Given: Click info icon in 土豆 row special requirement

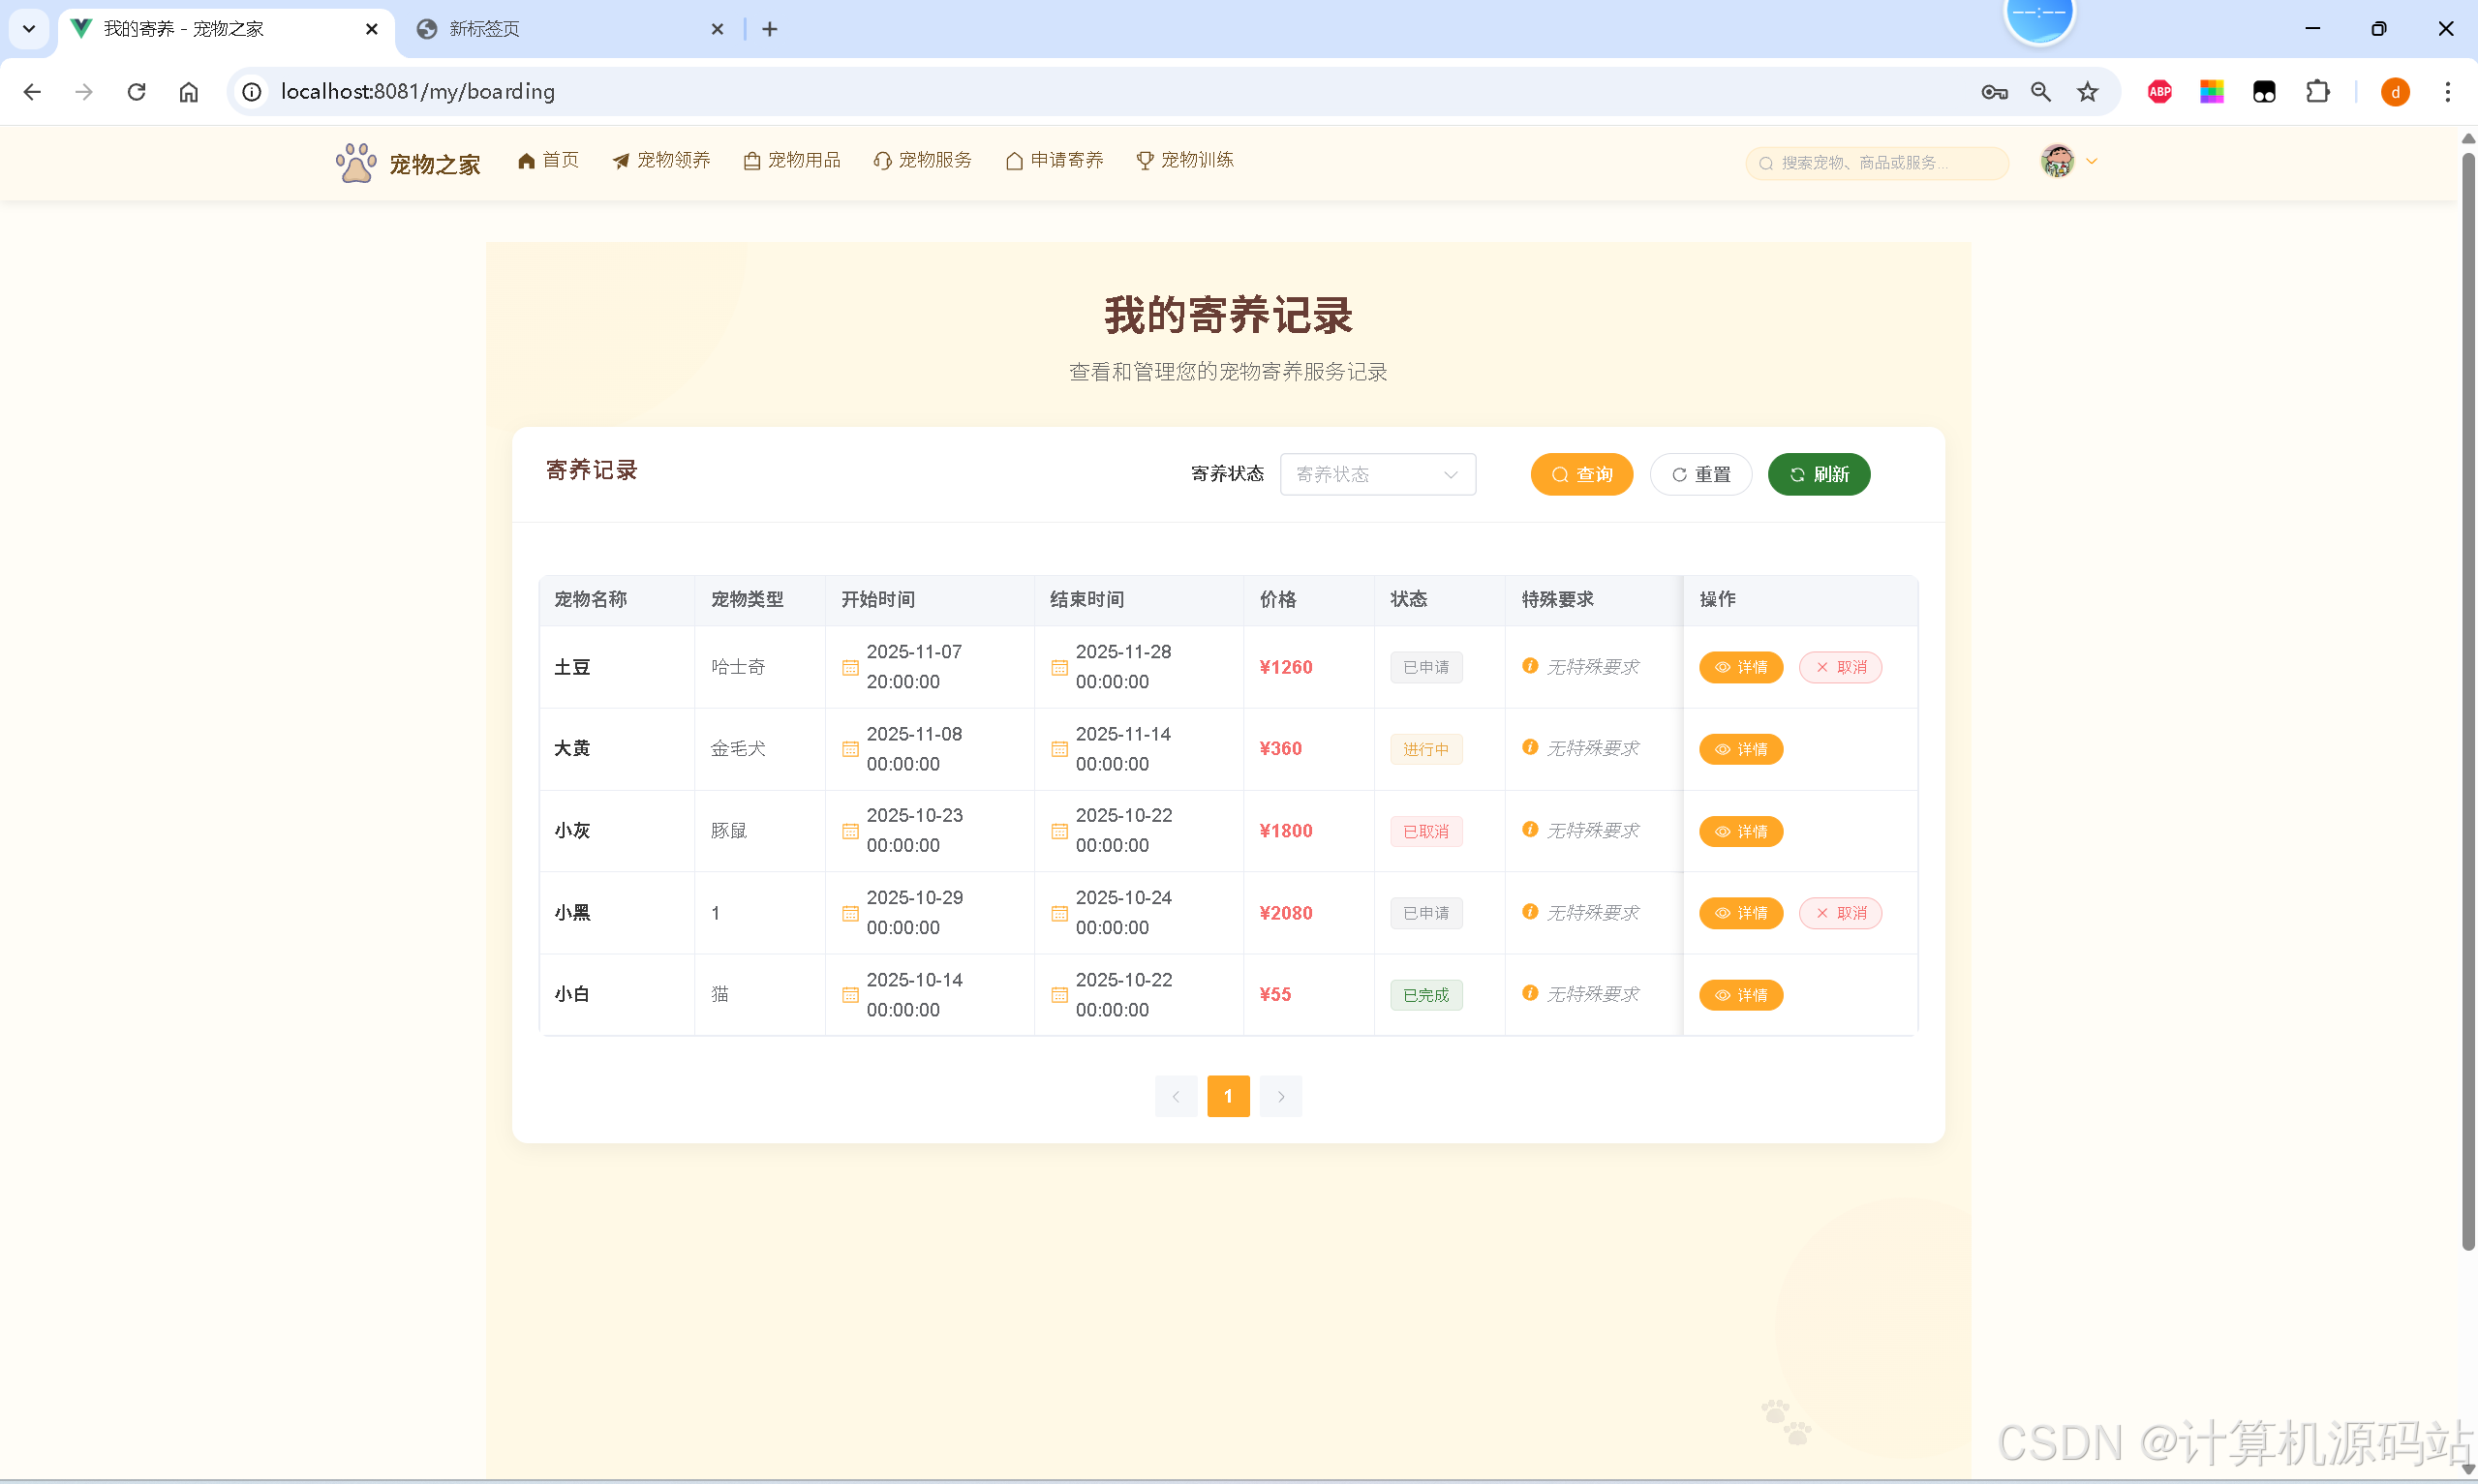Looking at the screenshot, I should tap(1530, 666).
